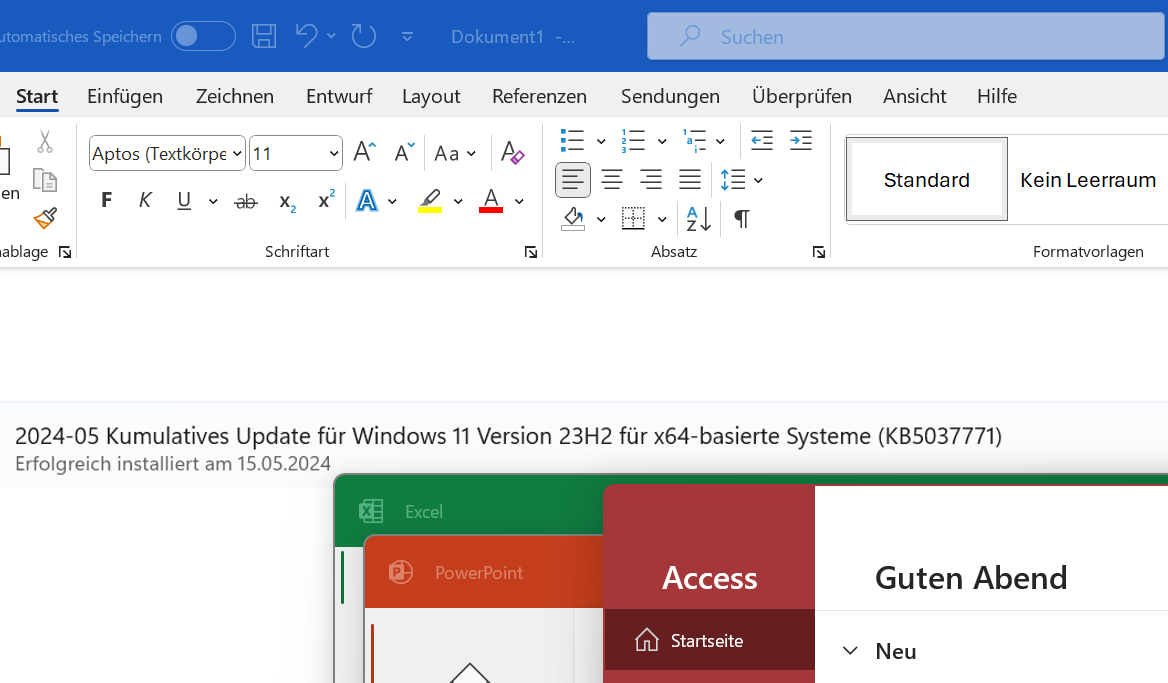Undo the last action
The image size is (1168, 683).
pyautogui.click(x=306, y=36)
